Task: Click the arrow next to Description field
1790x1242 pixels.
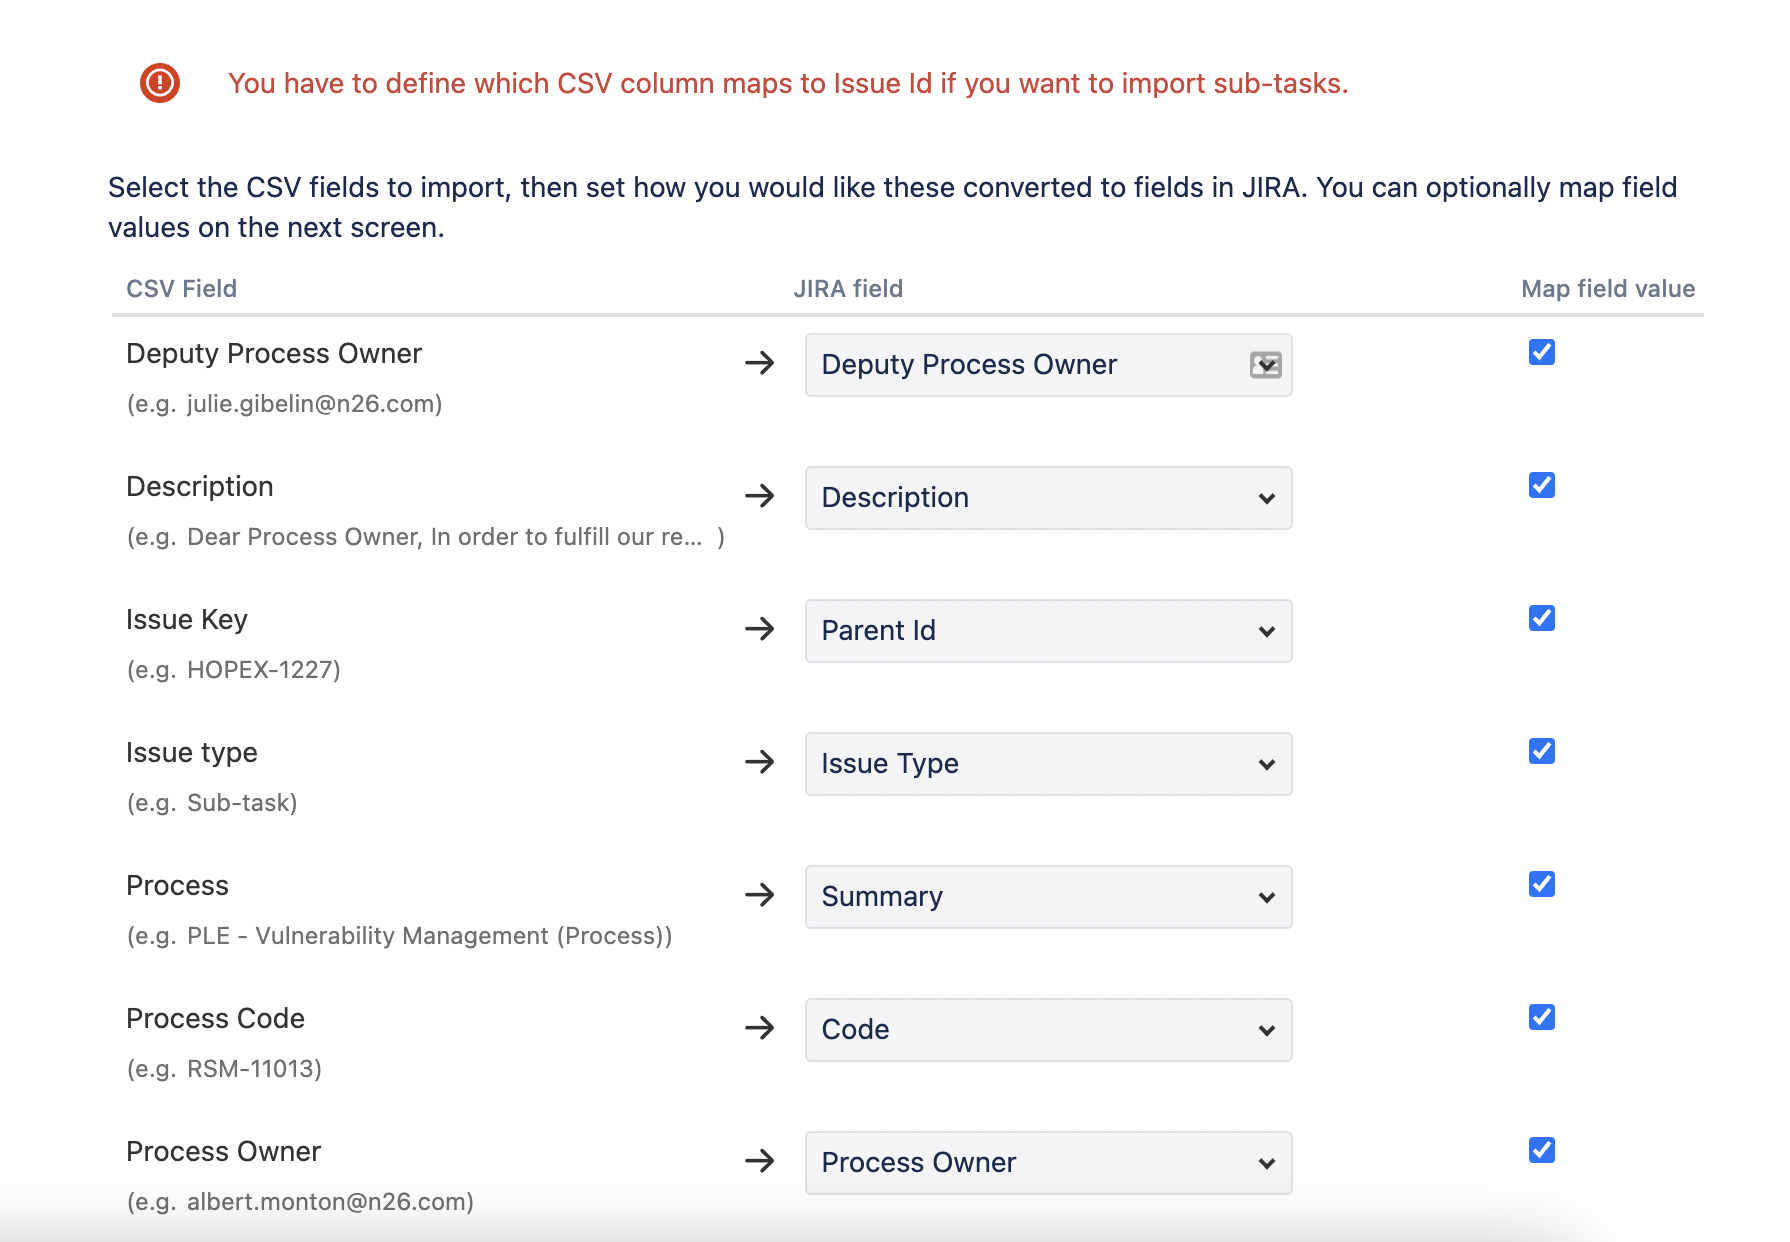Action: click(x=761, y=497)
